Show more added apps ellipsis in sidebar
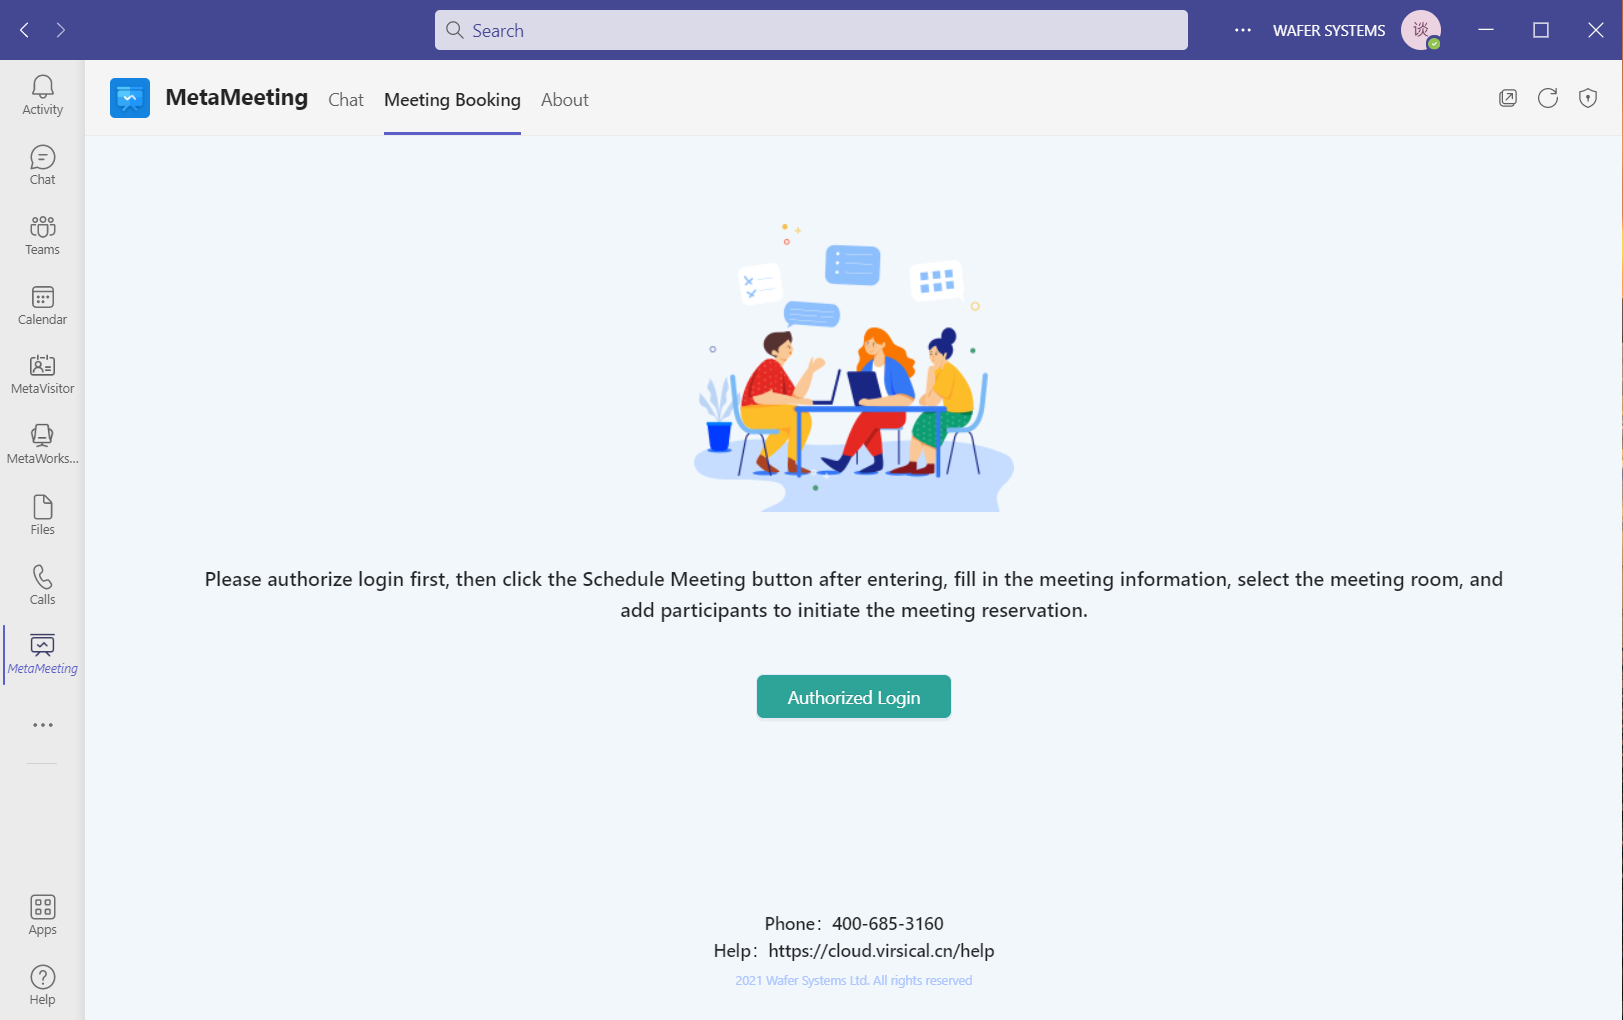 point(42,725)
